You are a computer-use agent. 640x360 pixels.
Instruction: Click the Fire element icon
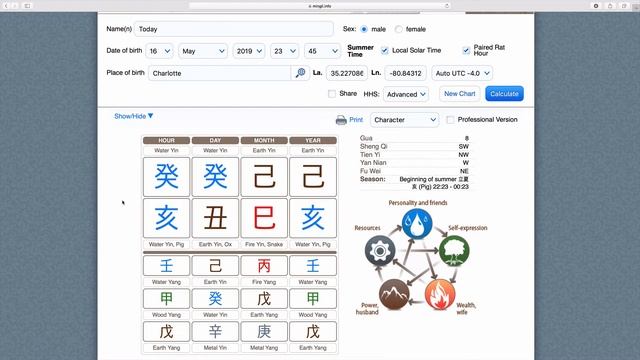[x=440, y=295]
